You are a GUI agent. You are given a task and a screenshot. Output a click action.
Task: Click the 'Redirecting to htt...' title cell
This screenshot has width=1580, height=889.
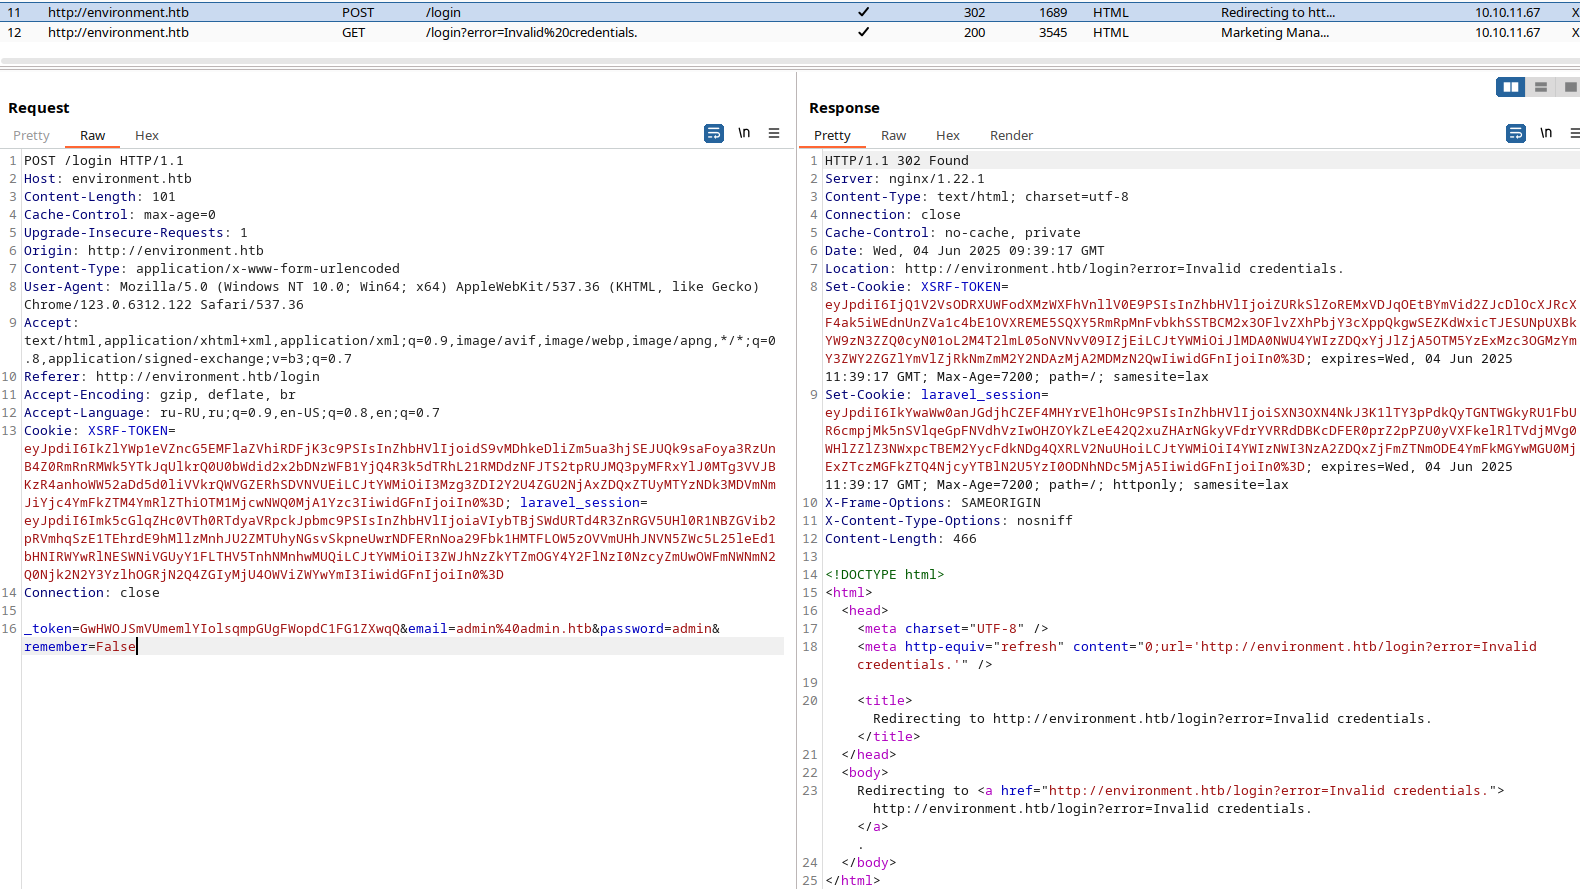coord(1278,12)
